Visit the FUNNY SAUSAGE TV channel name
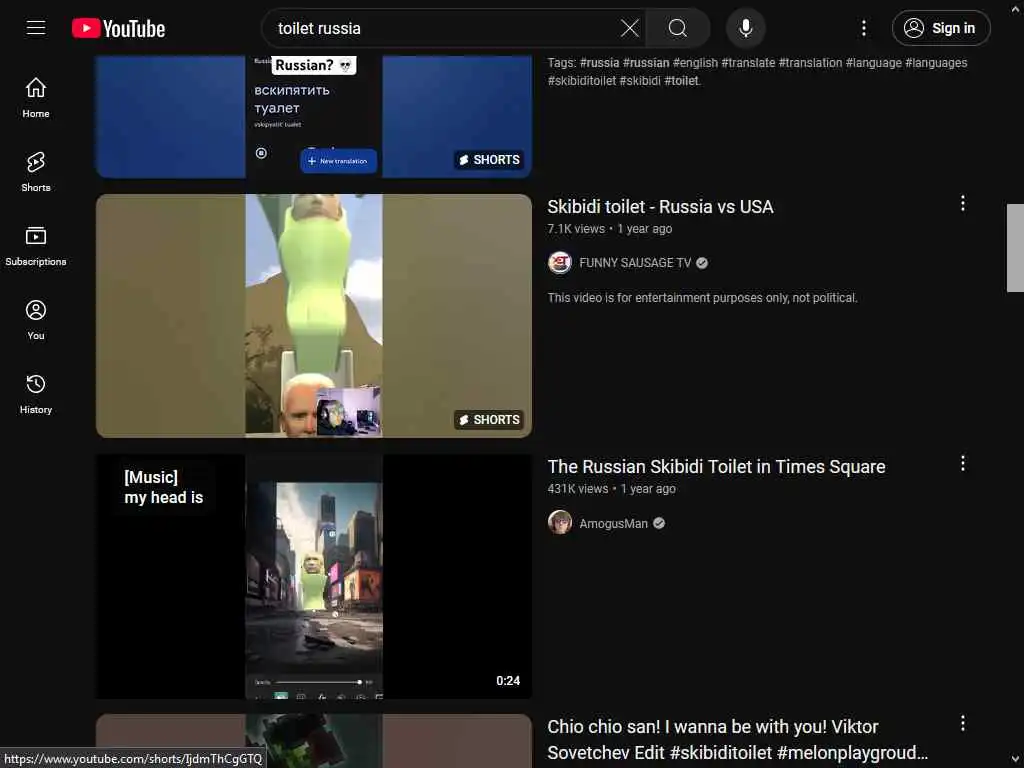This screenshot has width=1024, height=768. (635, 263)
